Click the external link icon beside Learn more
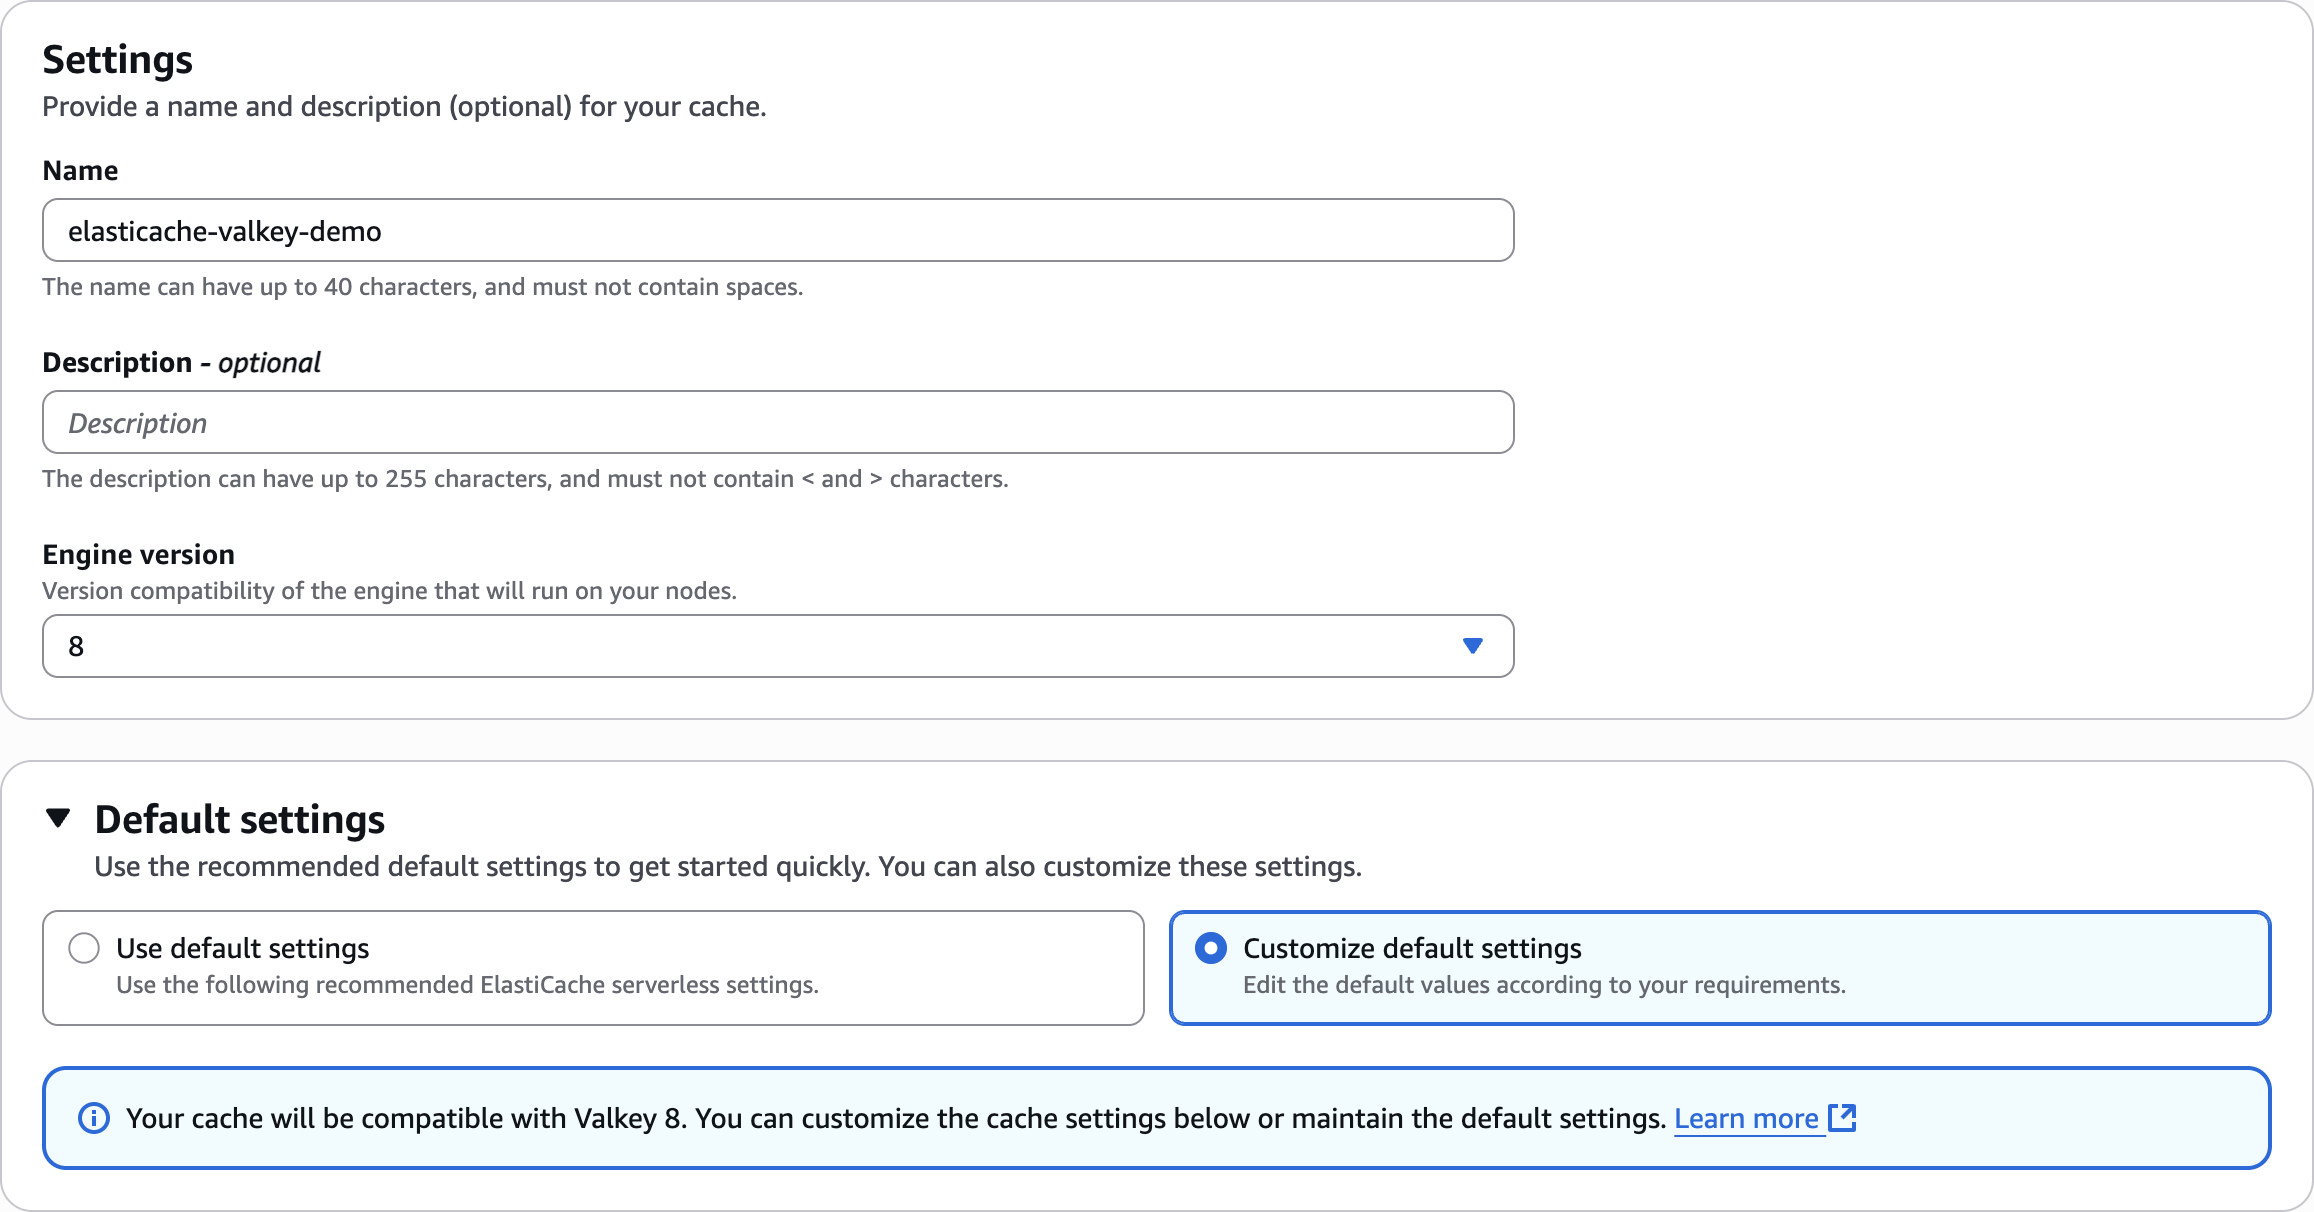This screenshot has height=1212, width=2314. pyautogui.click(x=1842, y=1118)
